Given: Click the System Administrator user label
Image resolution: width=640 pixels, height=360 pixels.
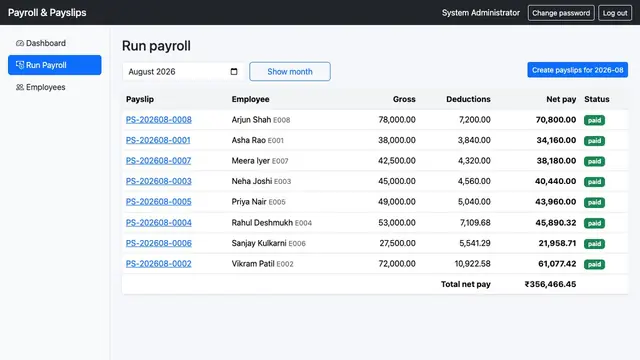Looking at the screenshot, I should (481, 13).
